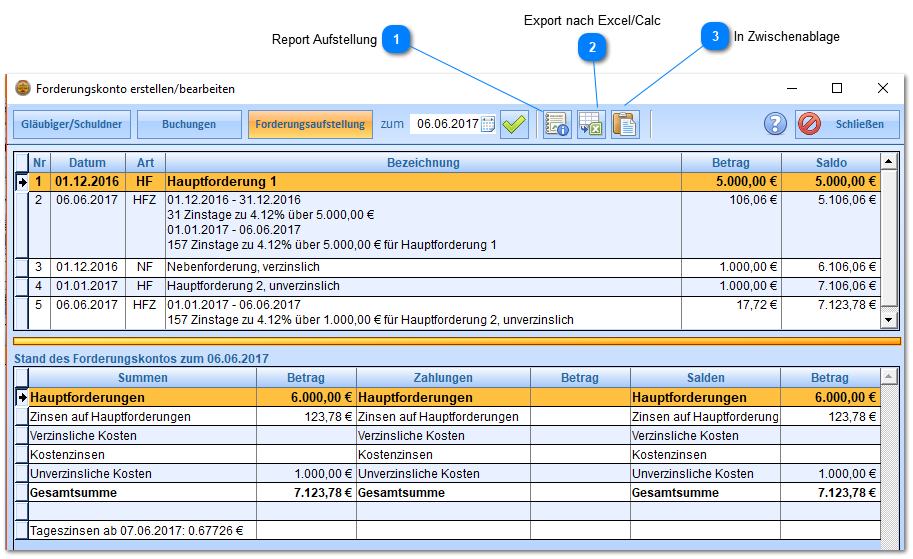Export to Excel/Calc via toolbar icon
The height and width of the screenshot is (559, 913).
[591, 125]
